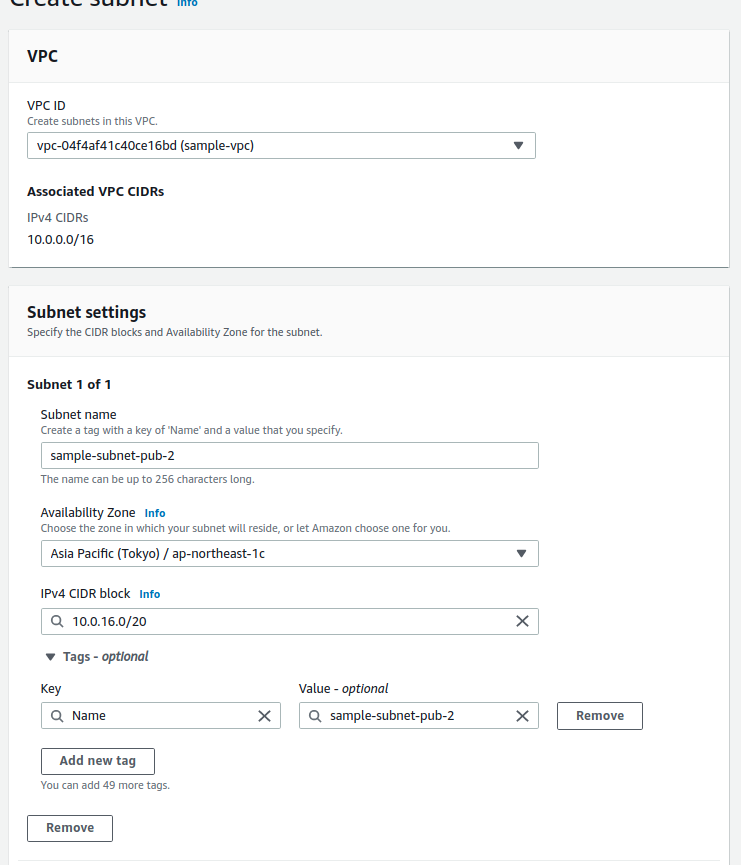
Task: Click the tag Key input containing Name
Action: 160,716
